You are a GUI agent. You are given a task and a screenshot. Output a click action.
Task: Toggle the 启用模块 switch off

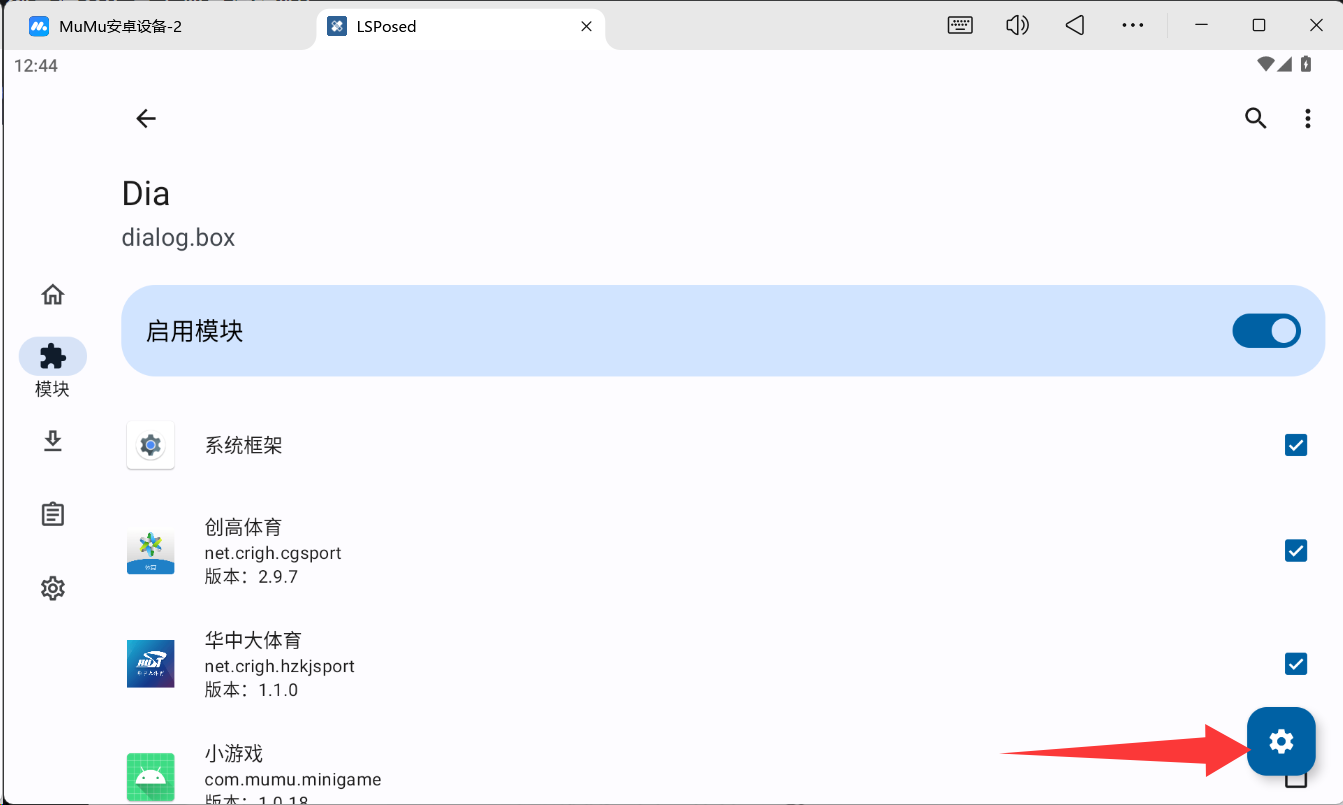coord(1266,331)
